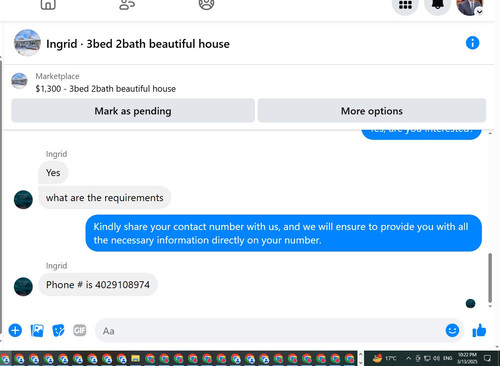
Task: Open the network tray icon
Action: click(x=427, y=358)
